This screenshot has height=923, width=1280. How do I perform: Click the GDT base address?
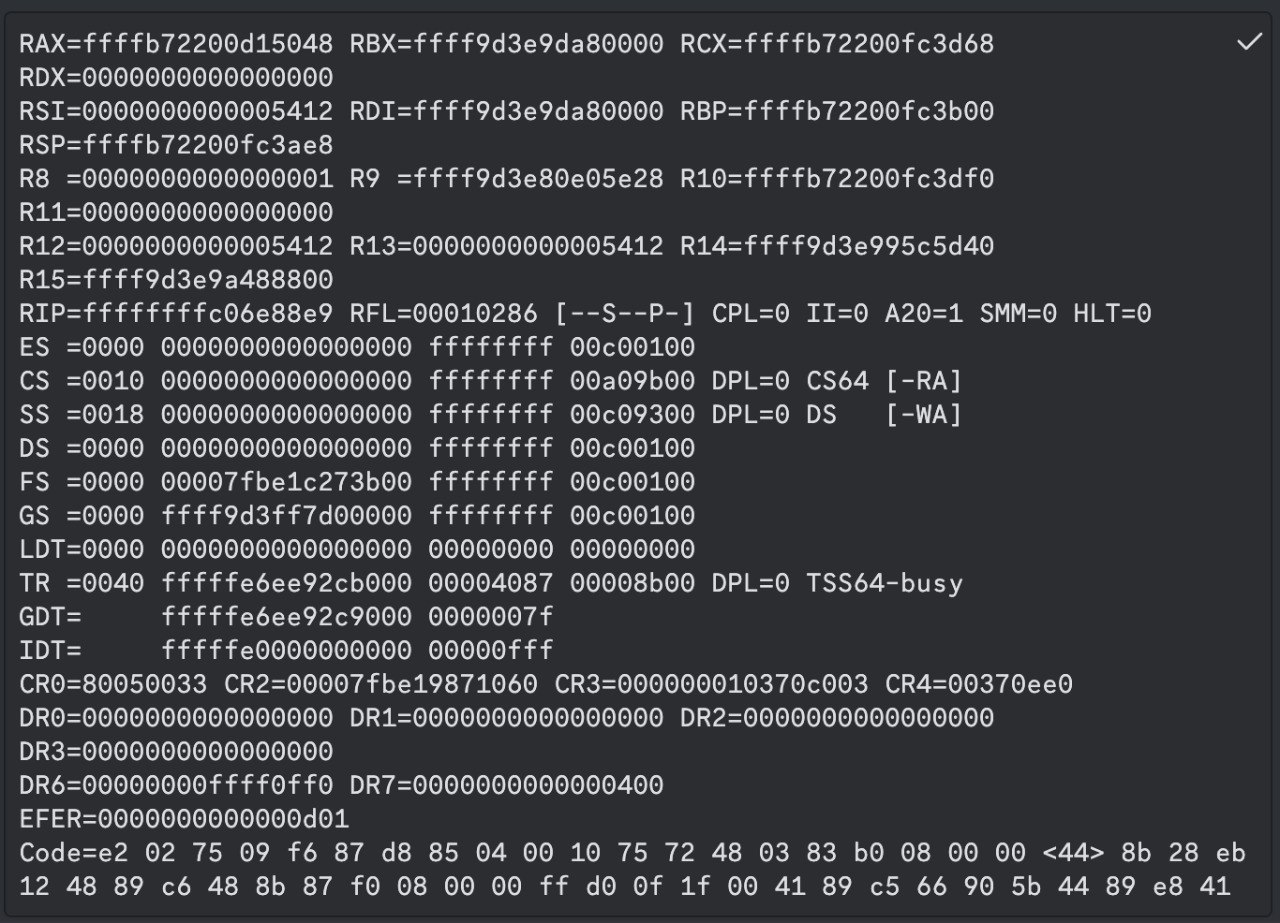tap(286, 617)
